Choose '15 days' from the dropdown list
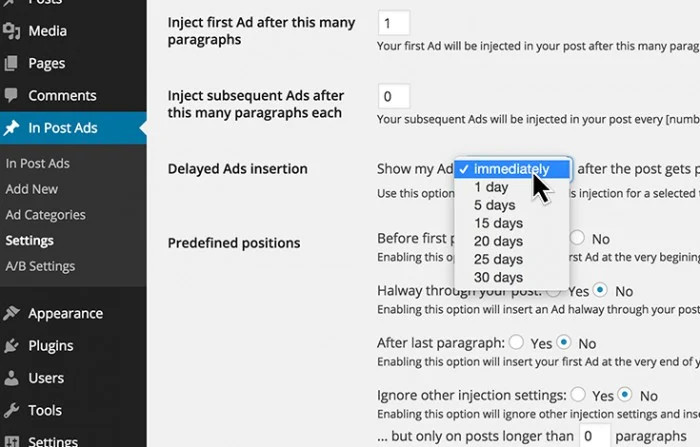Screen dimensions: 700x447 pos(498,223)
